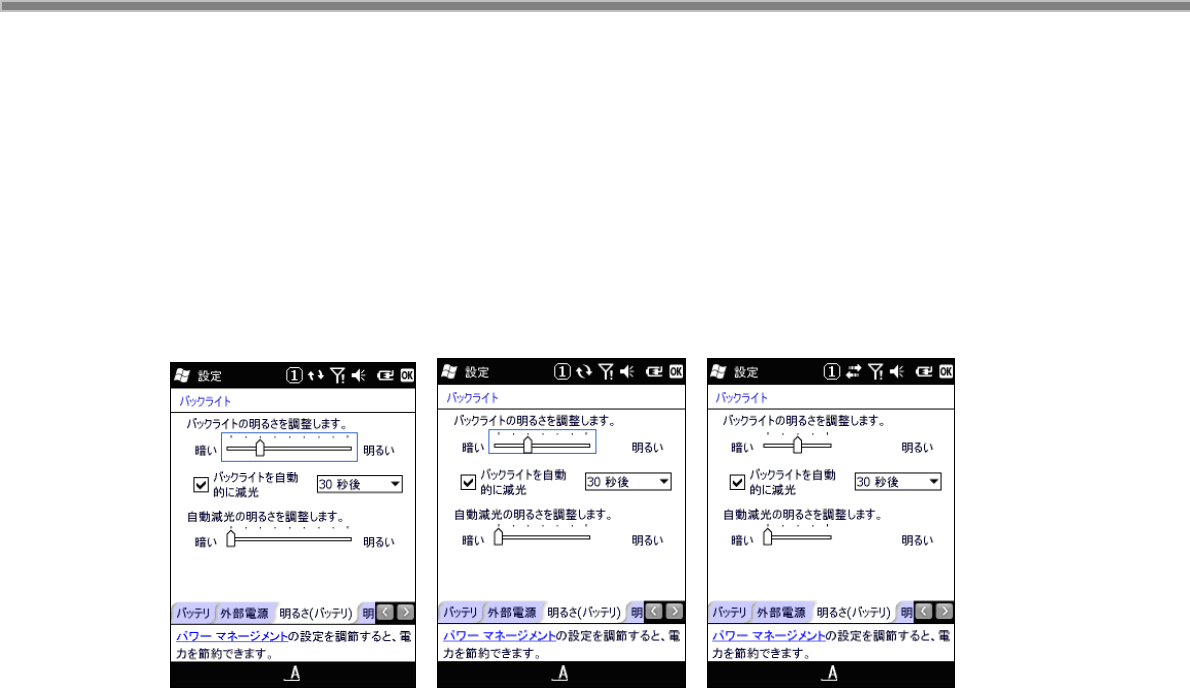Open the 30 秒後 dropdown in right screenshot
The height and width of the screenshot is (688, 1190).
pos(898,482)
